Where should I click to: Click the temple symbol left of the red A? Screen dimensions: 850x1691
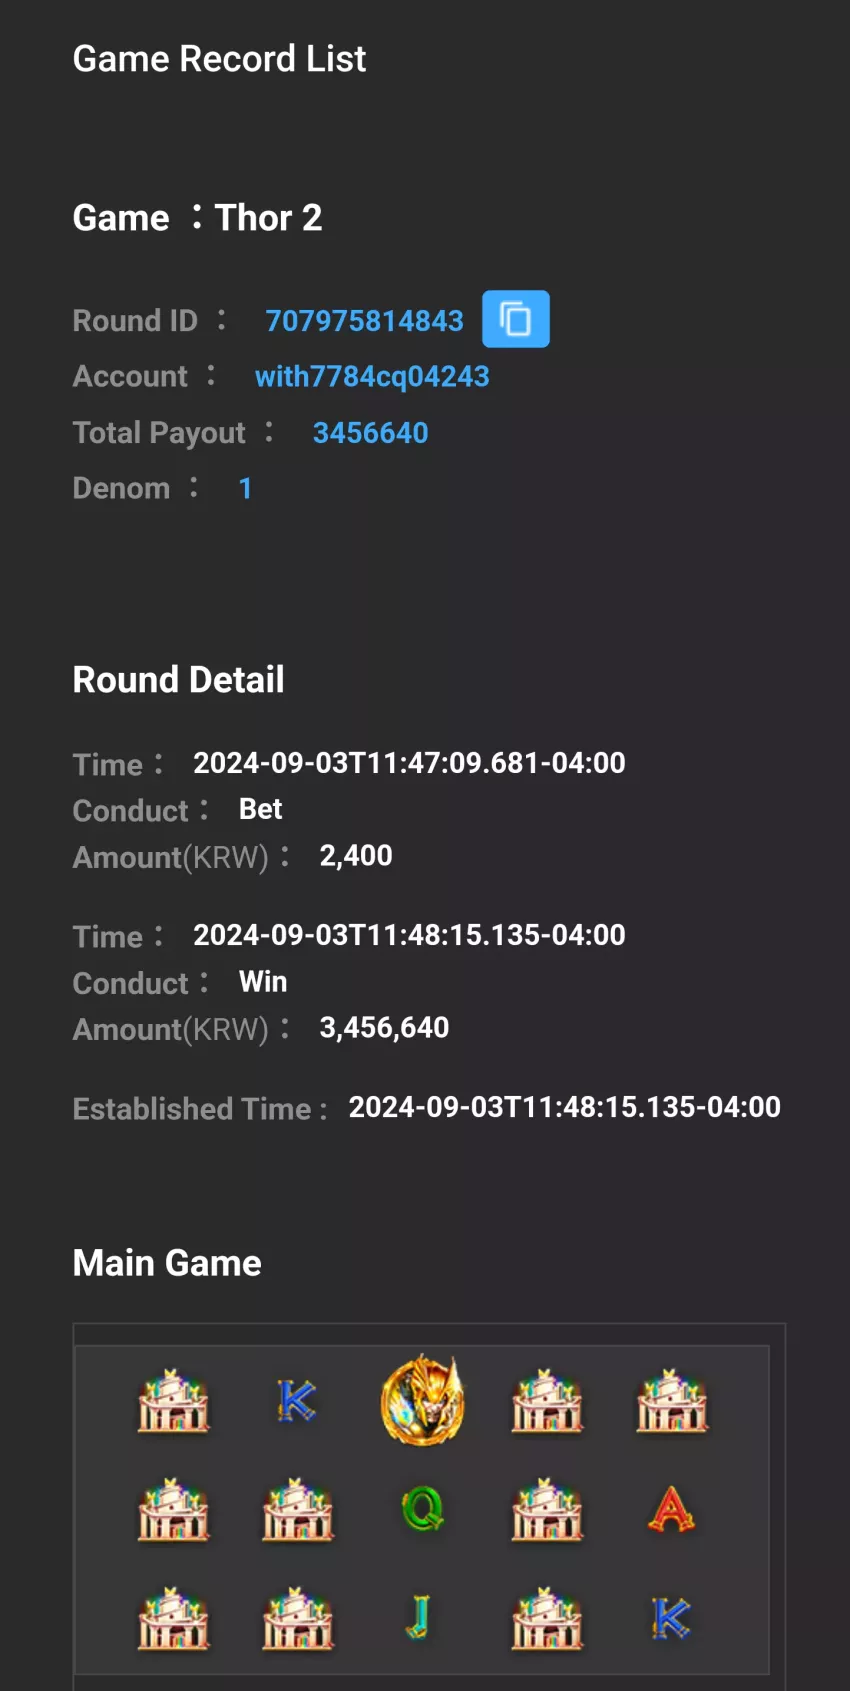click(x=547, y=1510)
